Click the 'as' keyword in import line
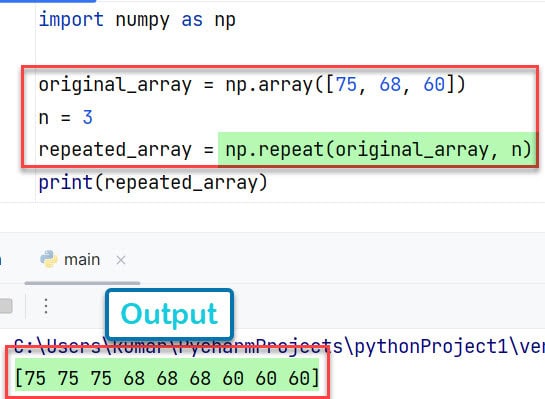This screenshot has height=399, width=545. click(192, 20)
